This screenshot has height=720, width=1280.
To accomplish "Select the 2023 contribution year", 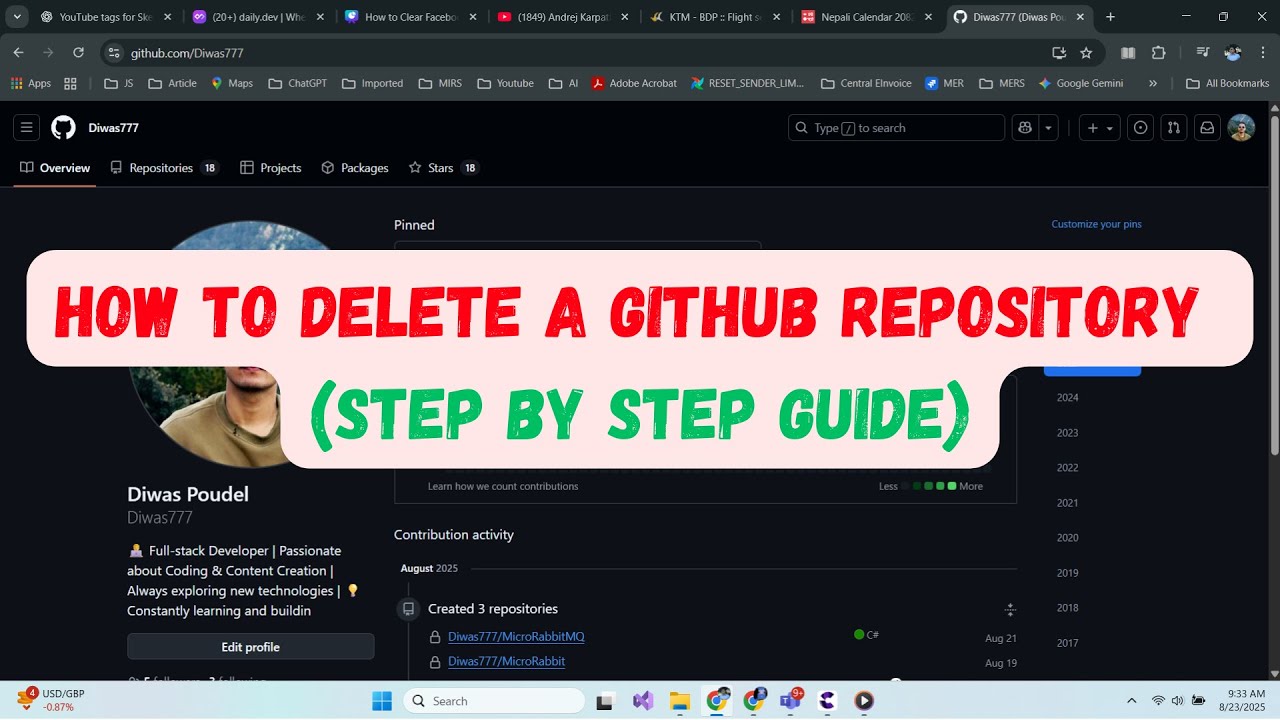I will coord(1067,432).
